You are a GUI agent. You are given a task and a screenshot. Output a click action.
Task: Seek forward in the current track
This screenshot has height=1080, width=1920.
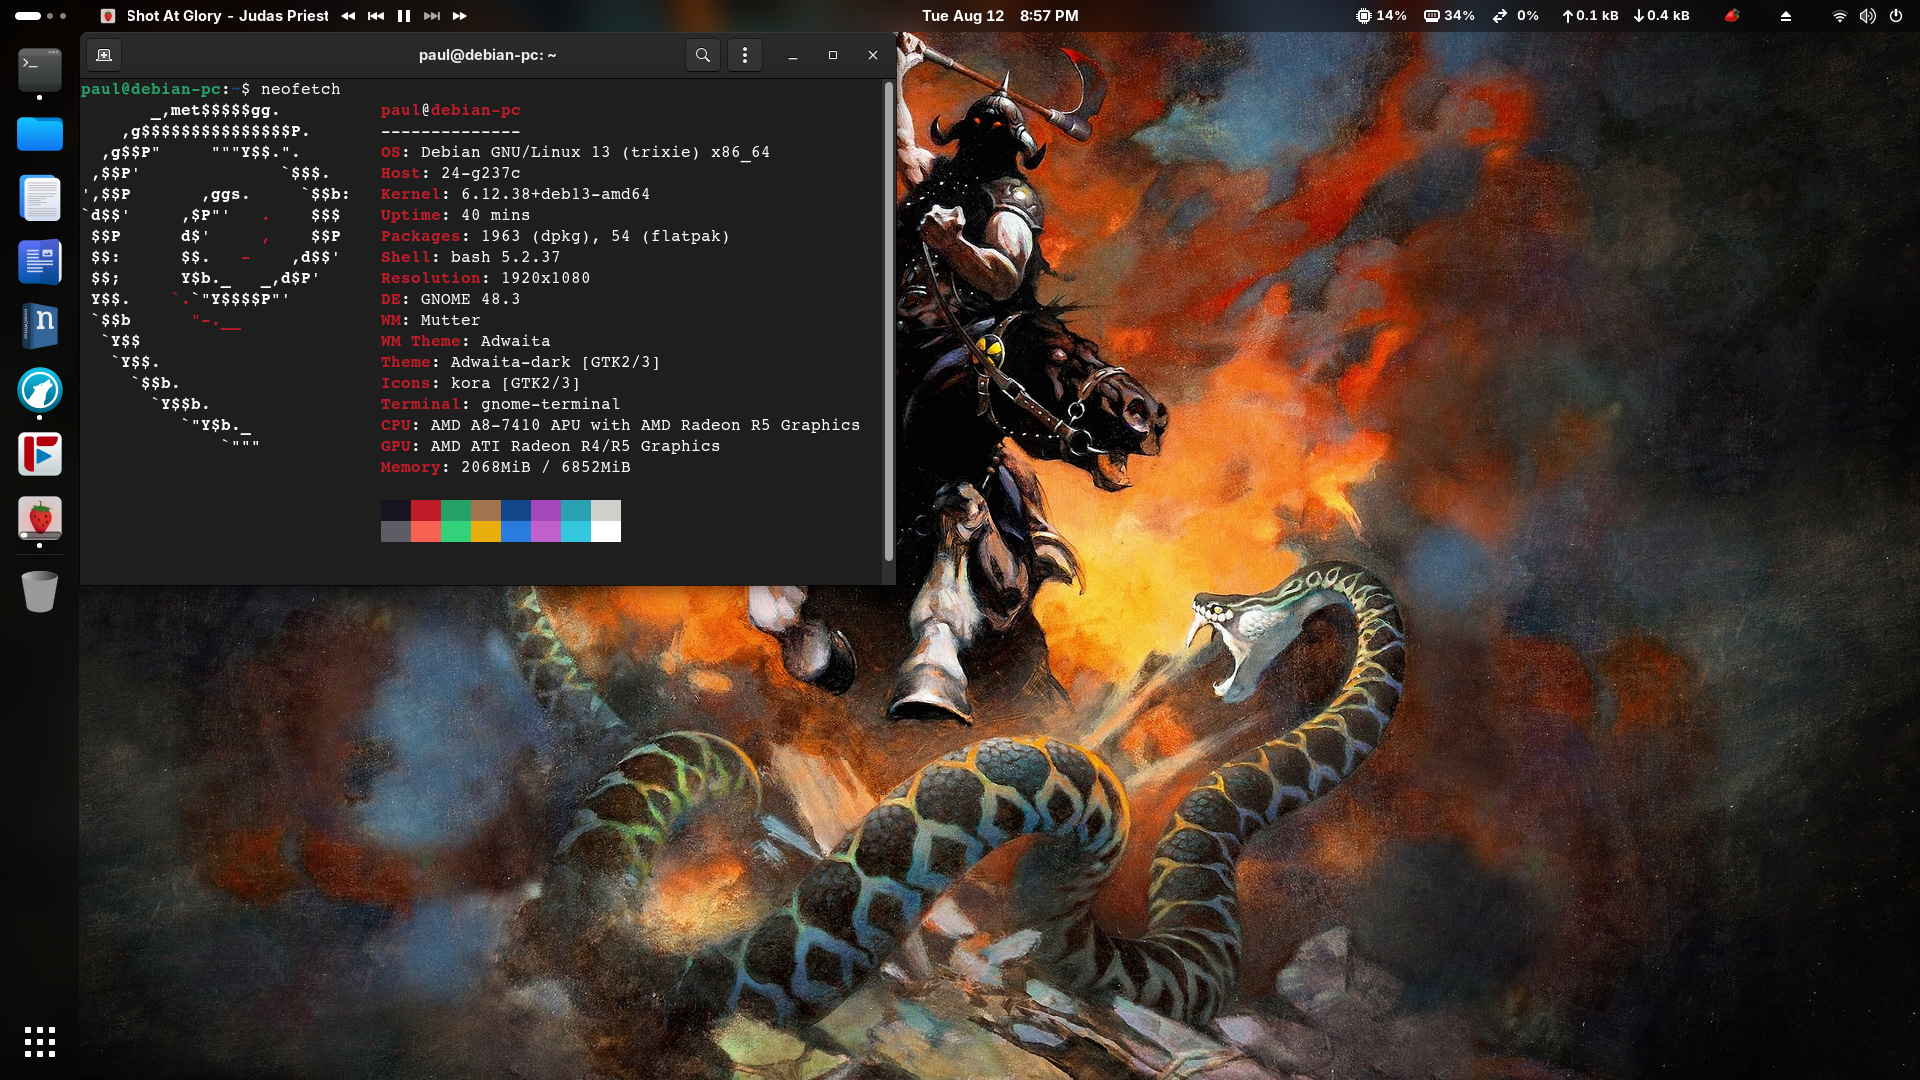(x=460, y=16)
